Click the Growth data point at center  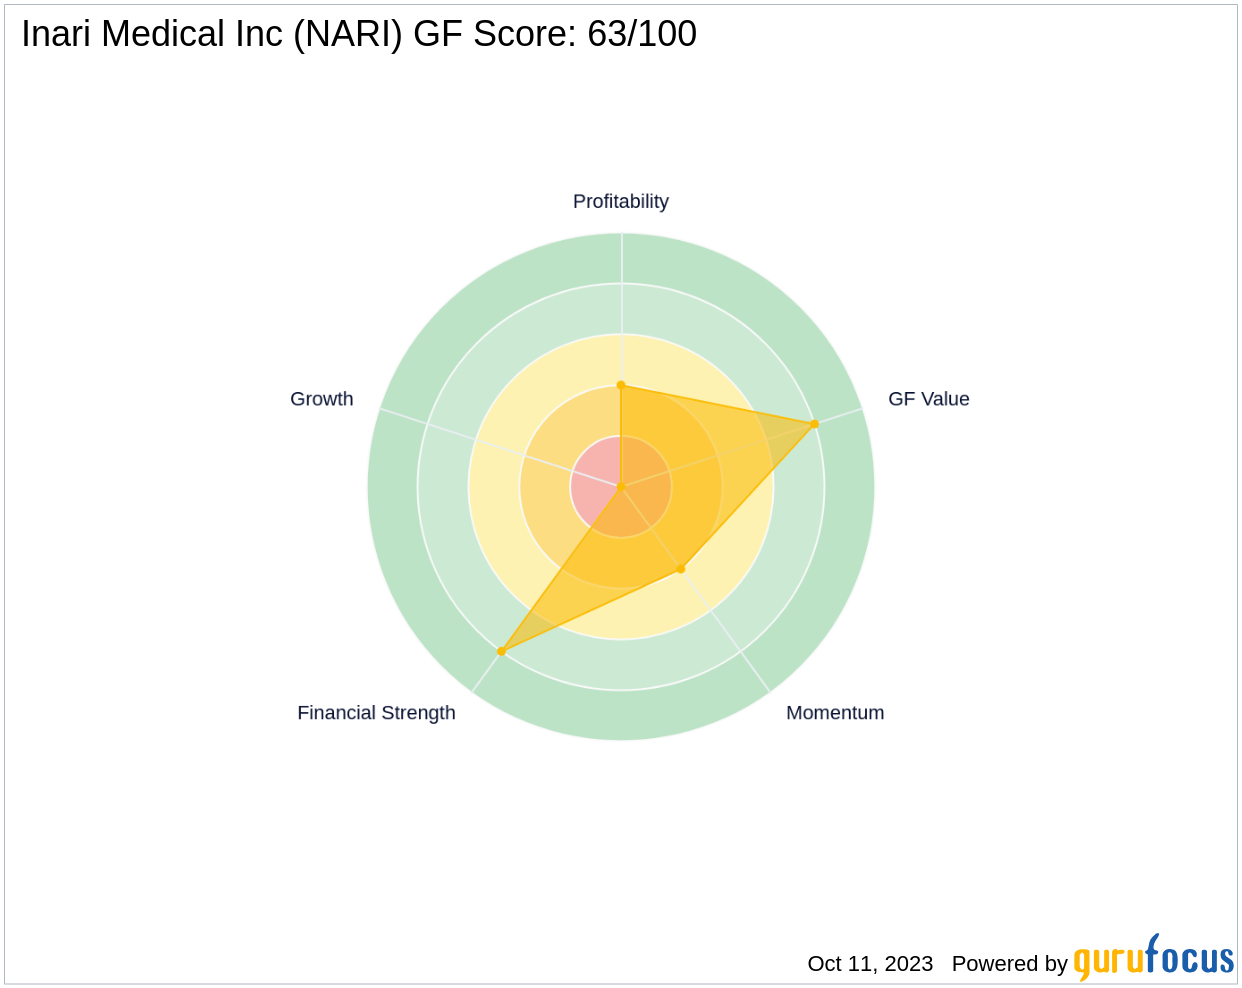pyautogui.click(x=621, y=487)
